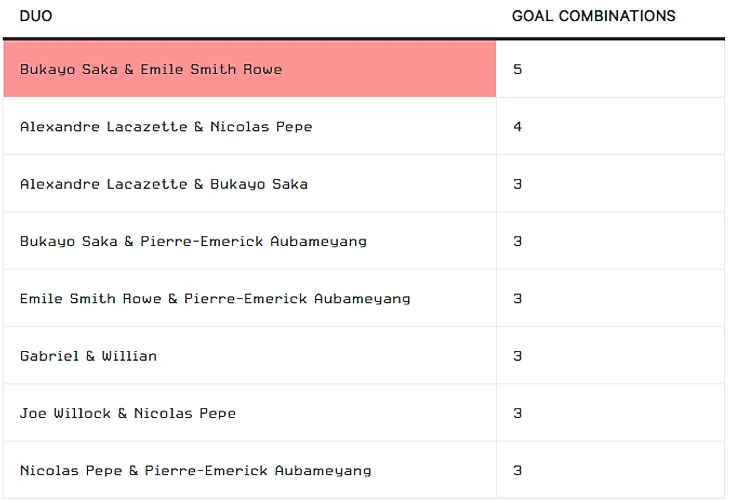The image size is (730, 501).
Task: Select the goal count 4 for Lacazette & Pepe
Action: click(517, 127)
